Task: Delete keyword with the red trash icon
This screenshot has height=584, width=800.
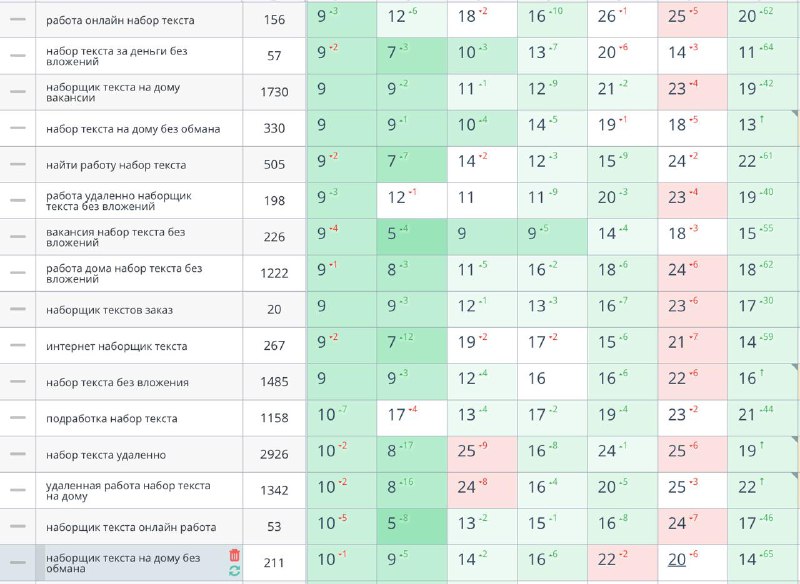Action: click(235, 555)
